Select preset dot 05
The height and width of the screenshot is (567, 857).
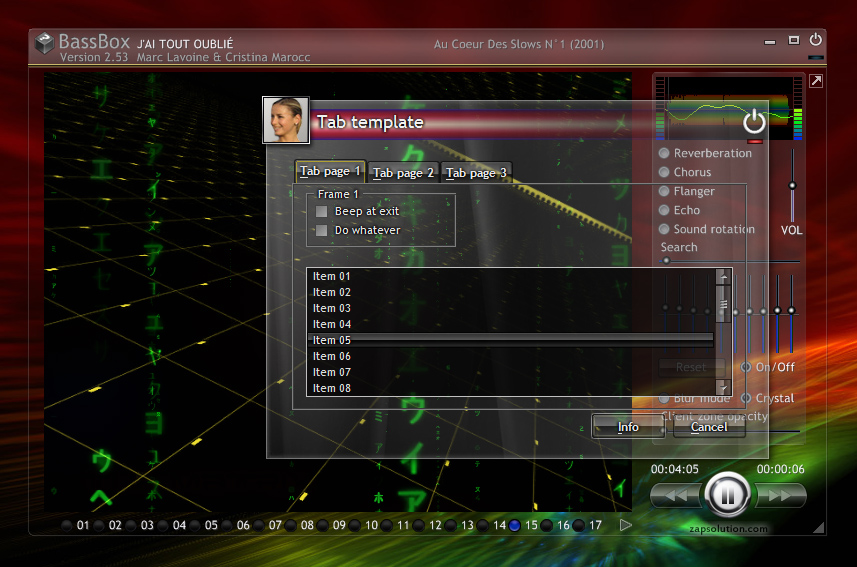coord(195,525)
